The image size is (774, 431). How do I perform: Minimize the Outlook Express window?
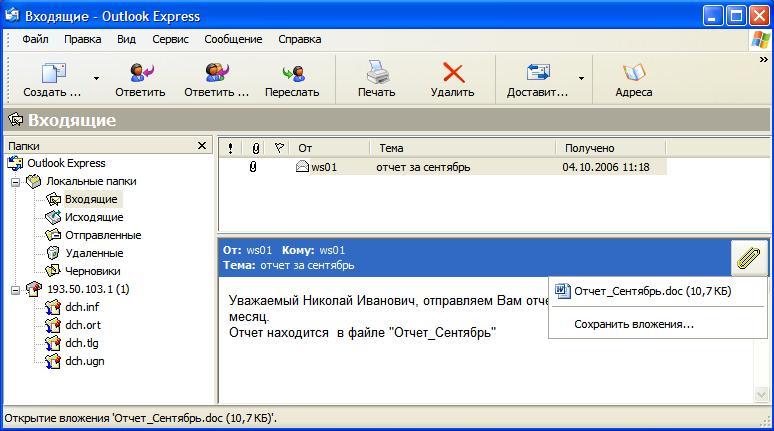[712, 16]
